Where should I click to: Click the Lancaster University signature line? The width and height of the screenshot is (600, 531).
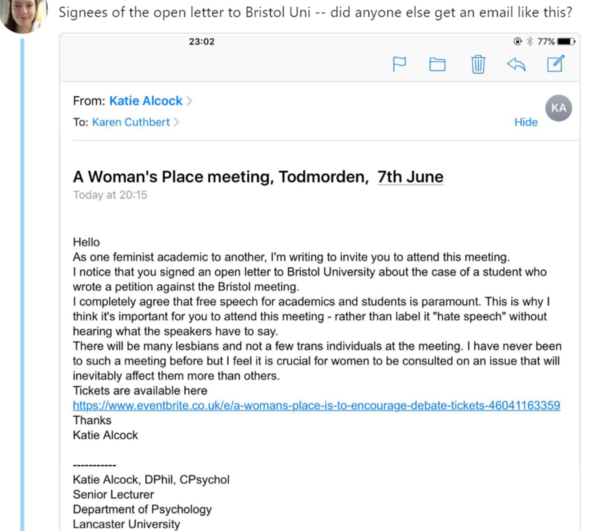point(126,523)
